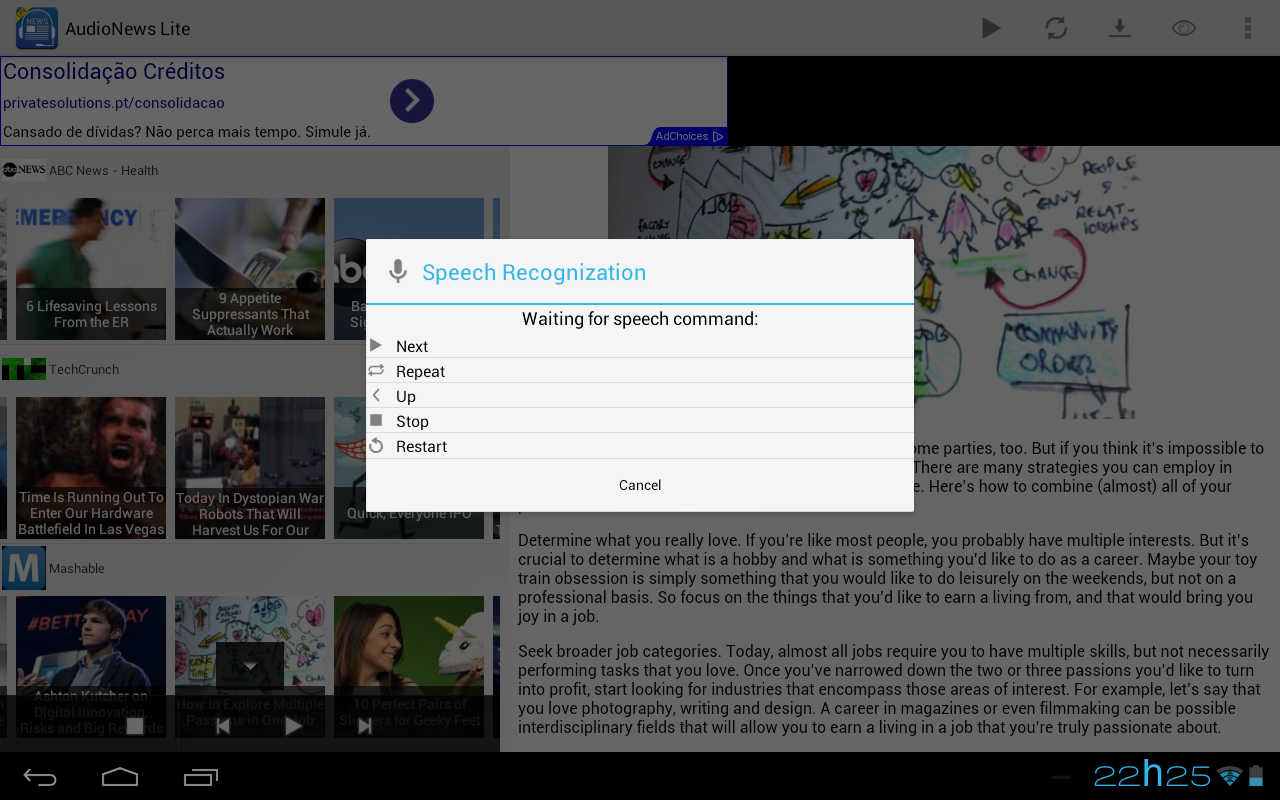Open 'Time Is Running Out' Hardware Battlefield article

[x=91, y=468]
